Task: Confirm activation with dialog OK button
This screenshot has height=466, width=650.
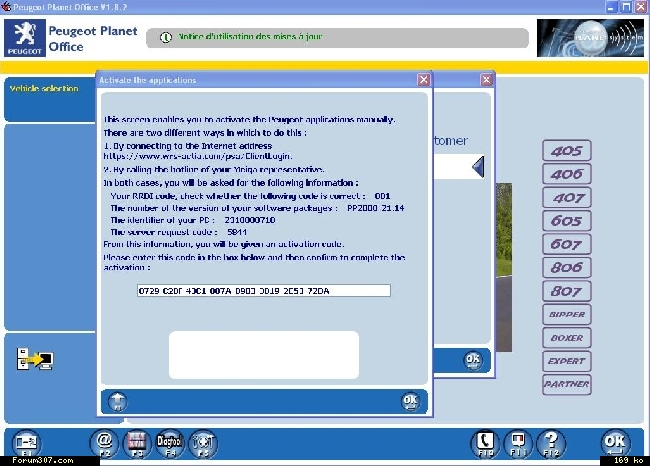Action: click(410, 401)
